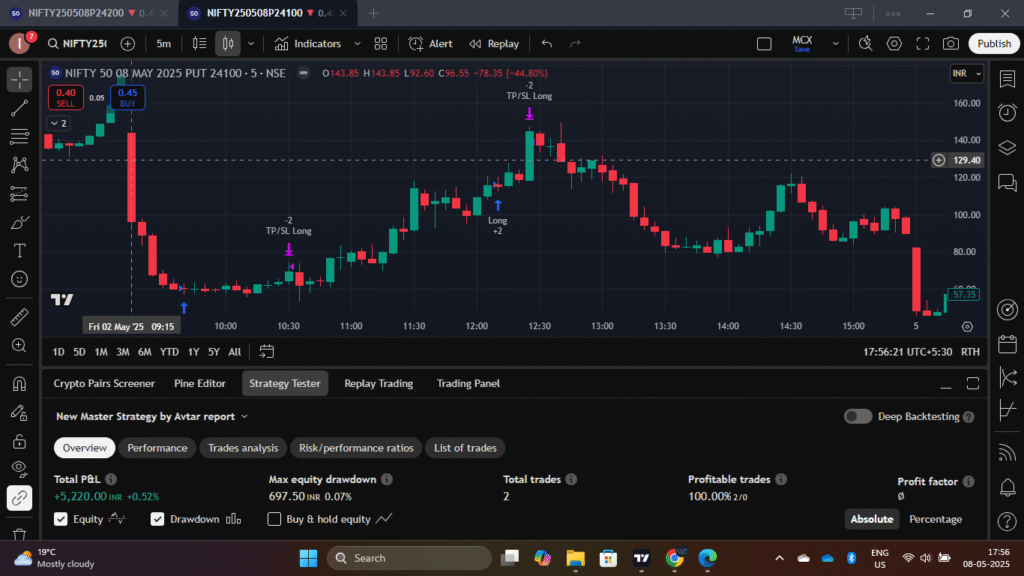This screenshot has height=576, width=1024.
Task: Uncheck the Drawdown checkbox
Action: tap(157, 519)
